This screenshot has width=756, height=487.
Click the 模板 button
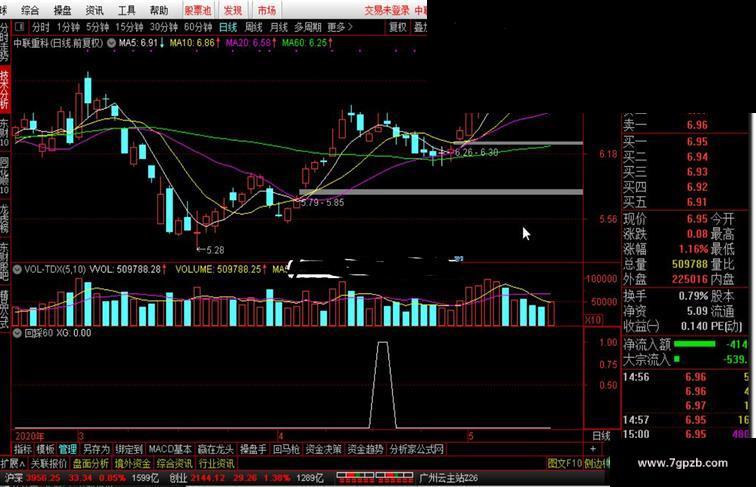coord(45,449)
